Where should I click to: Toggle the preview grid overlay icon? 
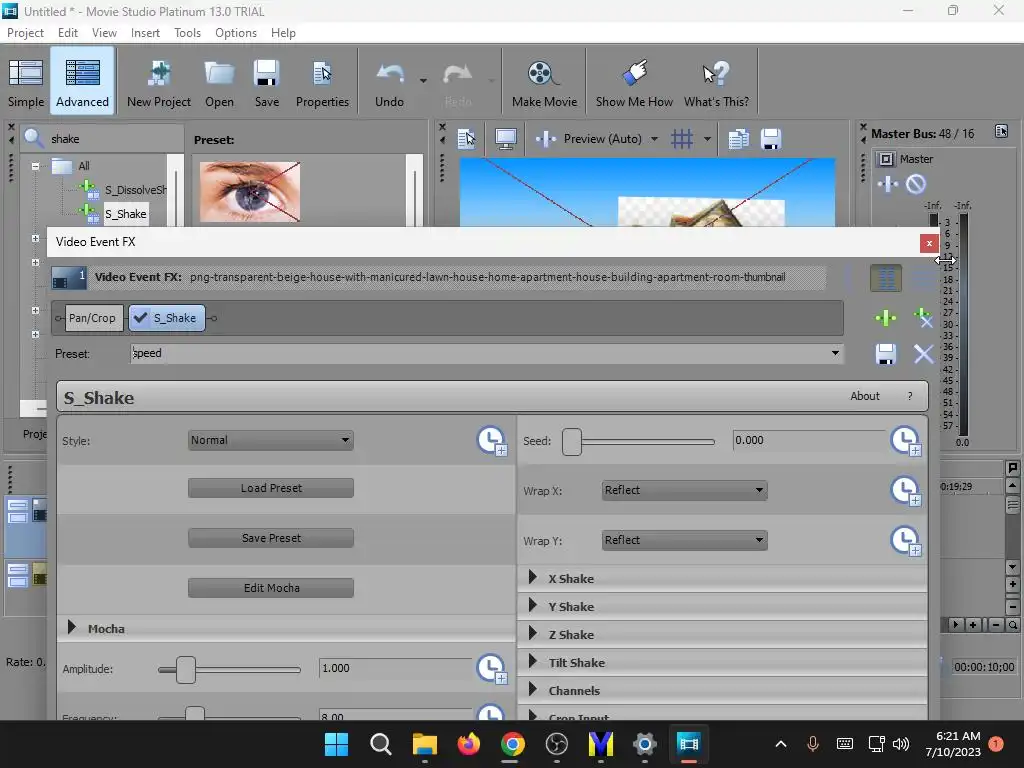pyautogui.click(x=682, y=138)
